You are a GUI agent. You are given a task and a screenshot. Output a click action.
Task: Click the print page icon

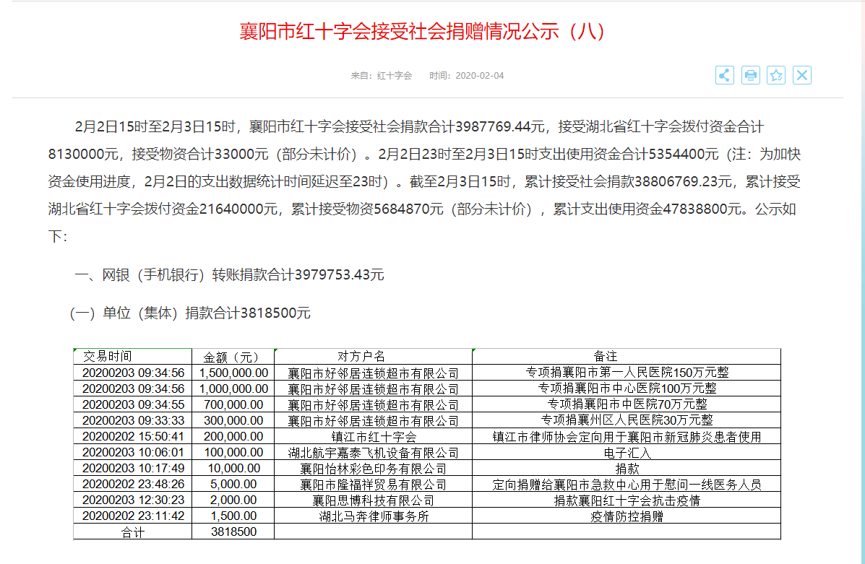point(751,75)
